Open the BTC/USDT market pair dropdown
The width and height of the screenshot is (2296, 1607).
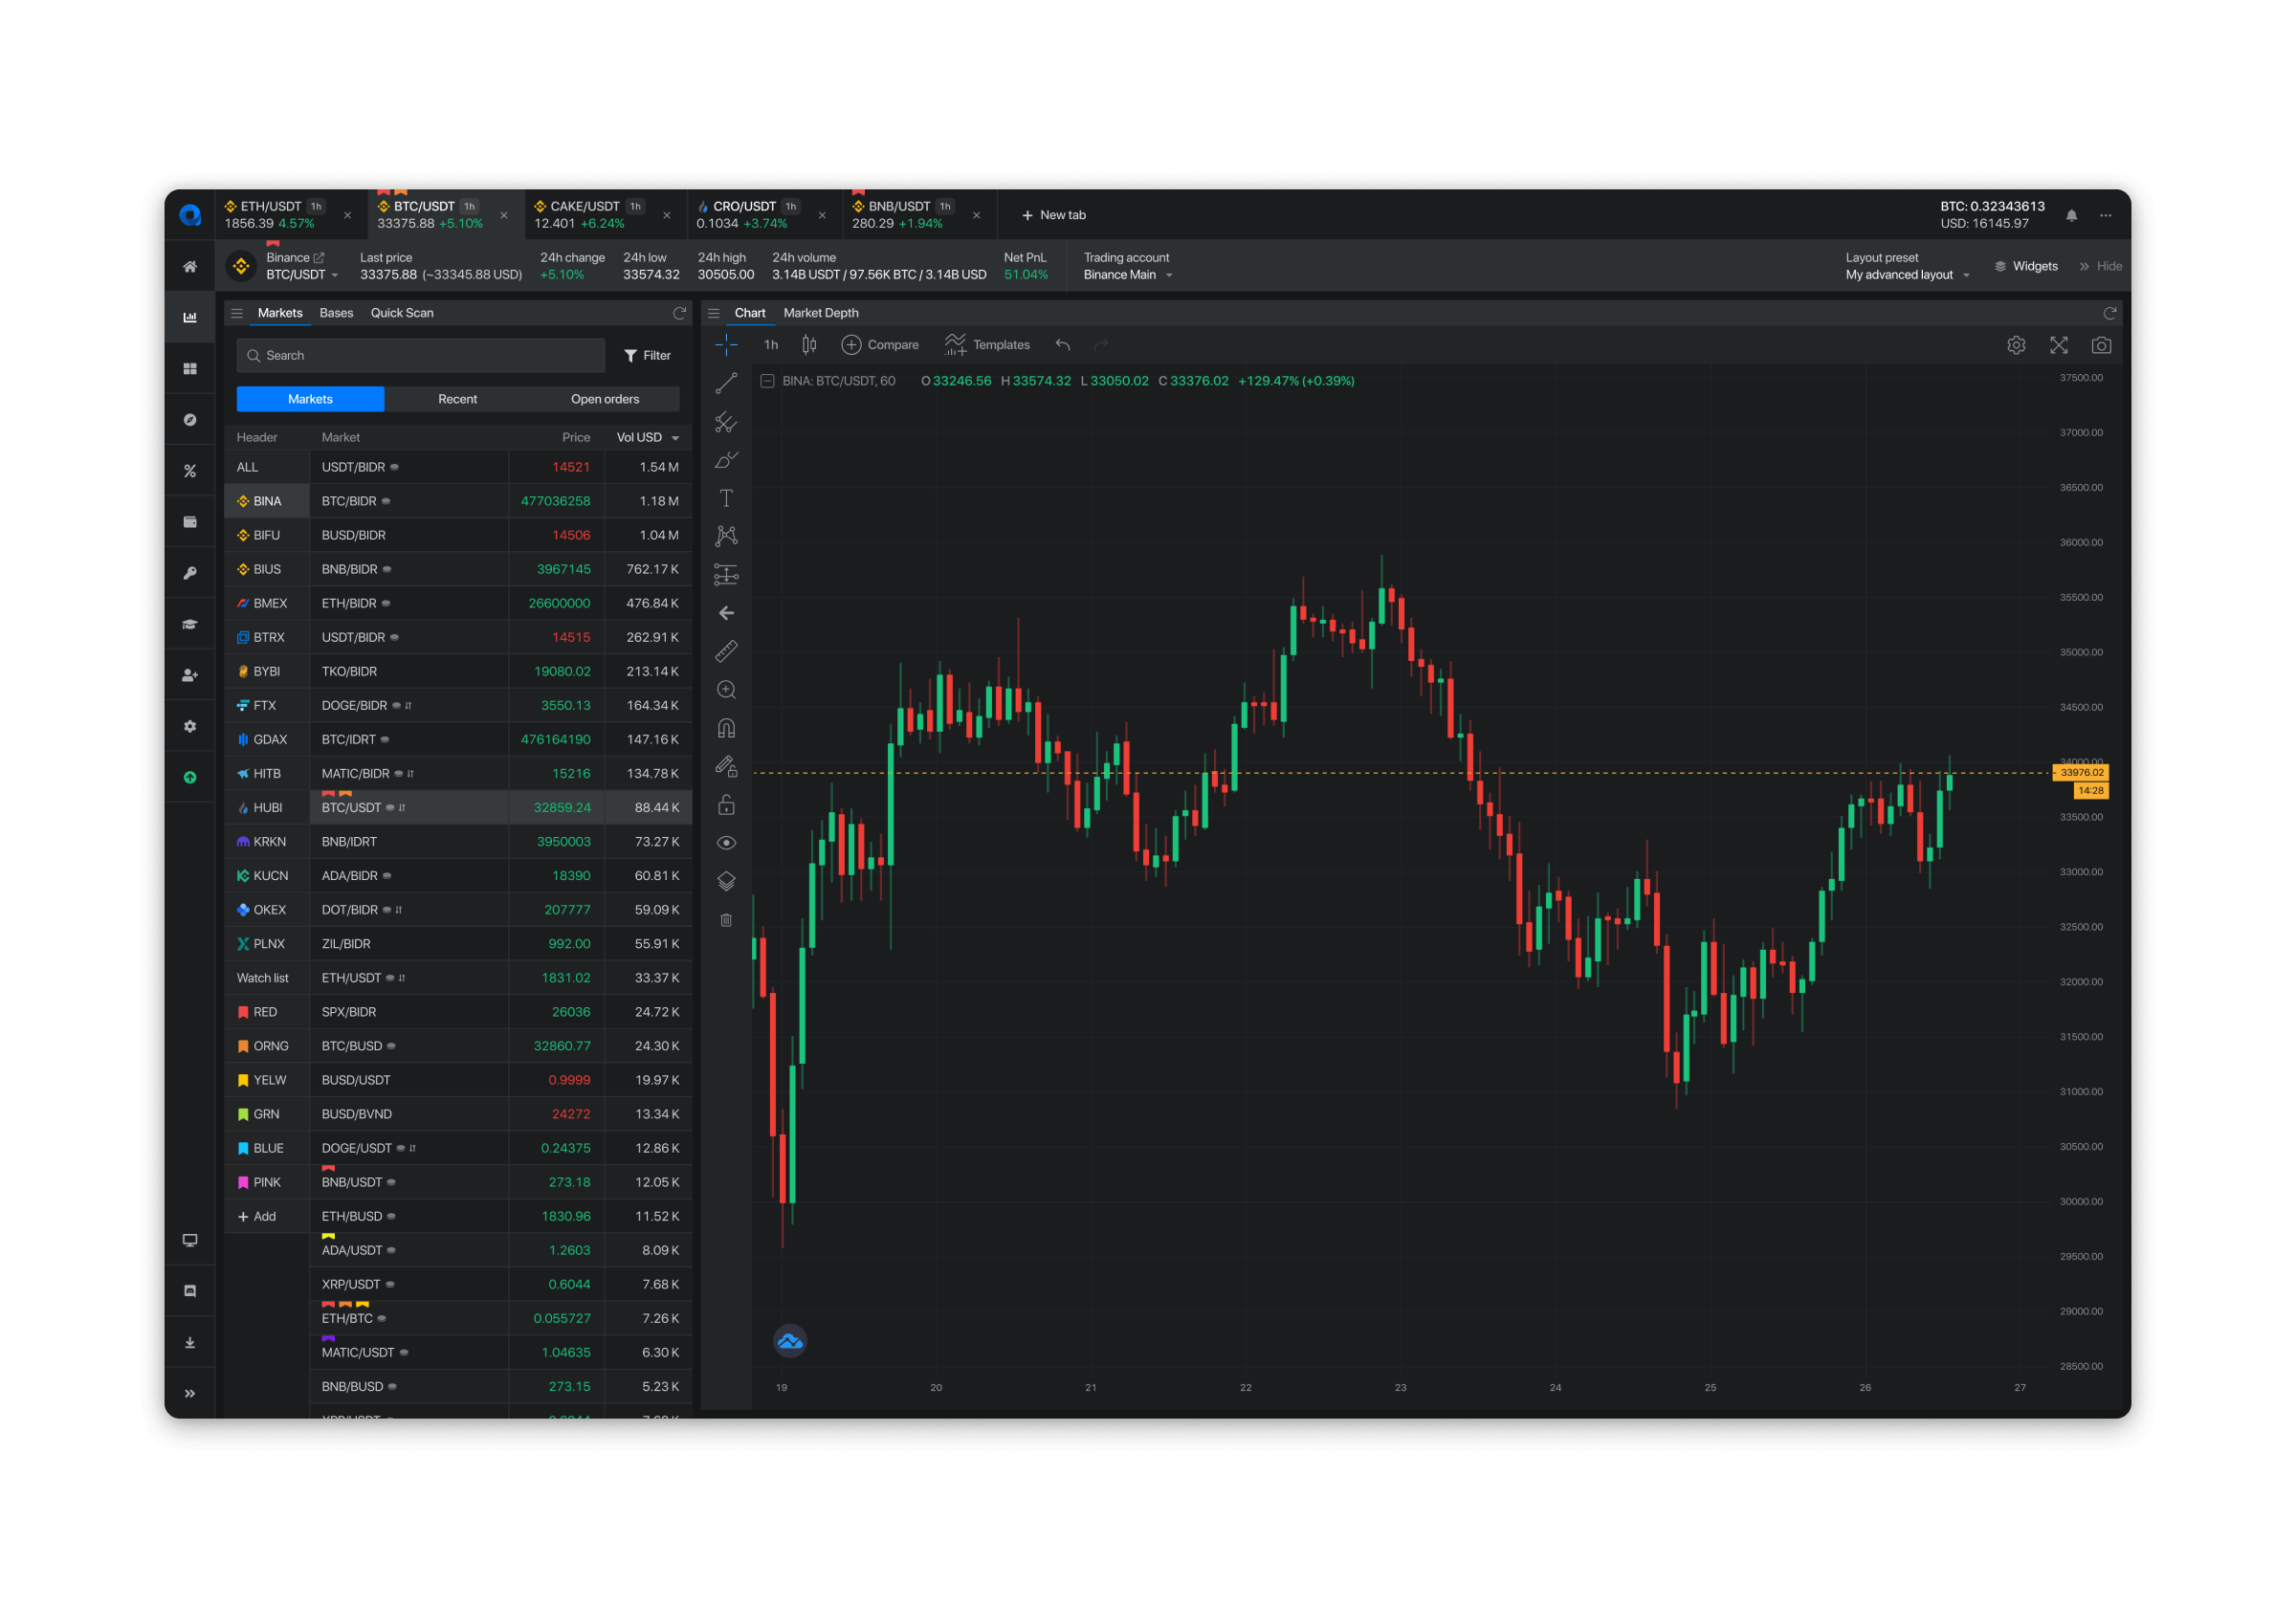[302, 275]
